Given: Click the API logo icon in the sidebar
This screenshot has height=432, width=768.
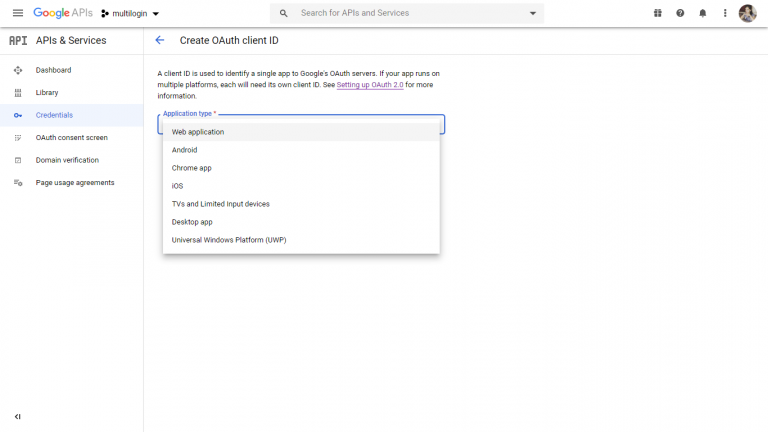Looking at the screenshot, I should coord(18,41).
